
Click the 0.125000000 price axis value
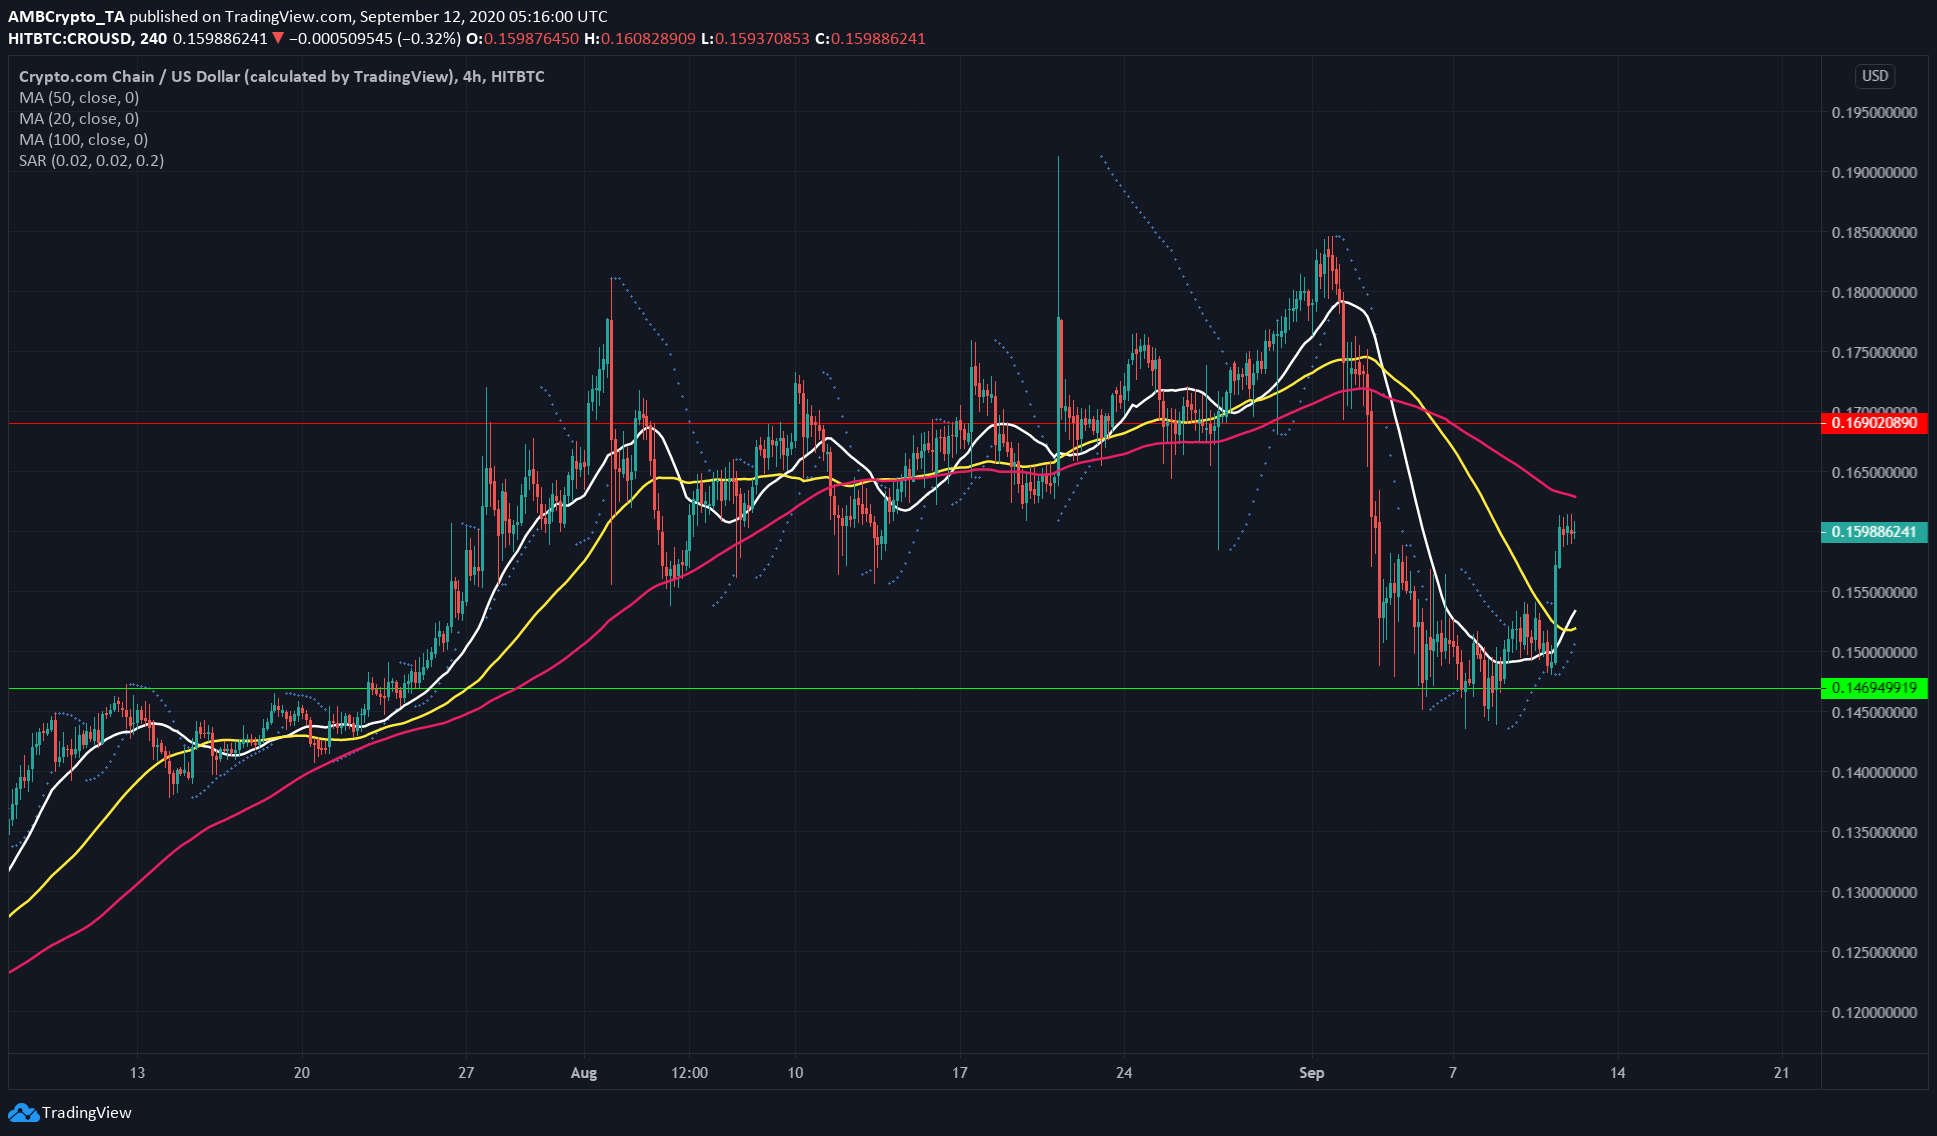(1874, 953)
